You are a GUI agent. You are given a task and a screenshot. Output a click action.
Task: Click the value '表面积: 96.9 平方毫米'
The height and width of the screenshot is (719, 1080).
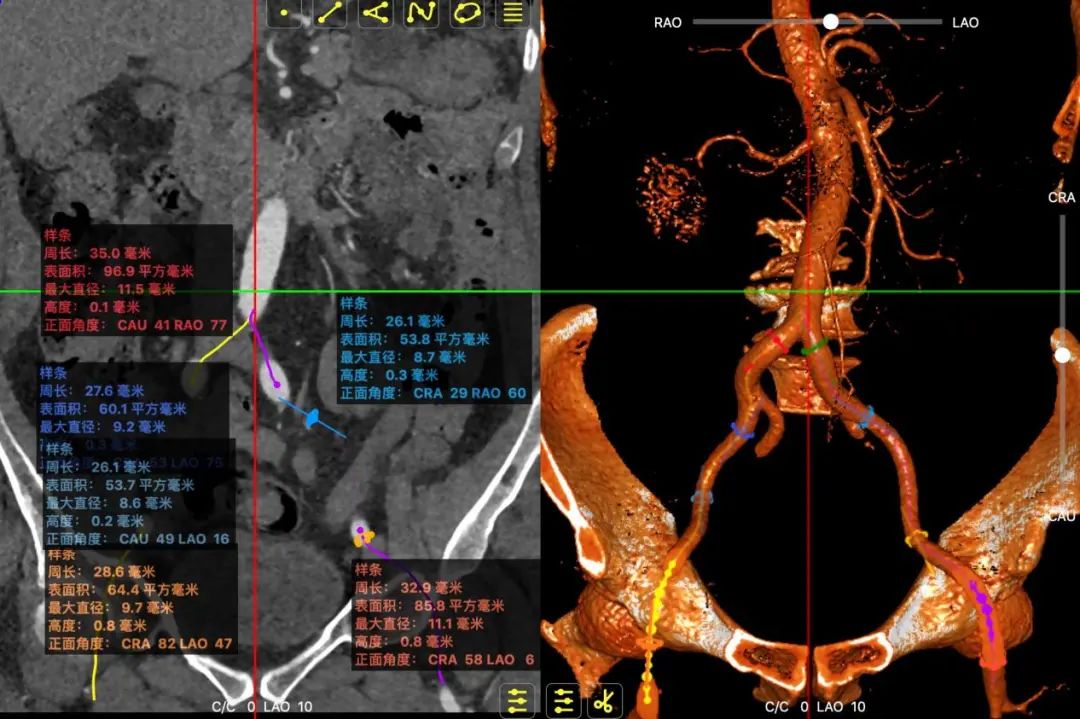pos(118,271)
